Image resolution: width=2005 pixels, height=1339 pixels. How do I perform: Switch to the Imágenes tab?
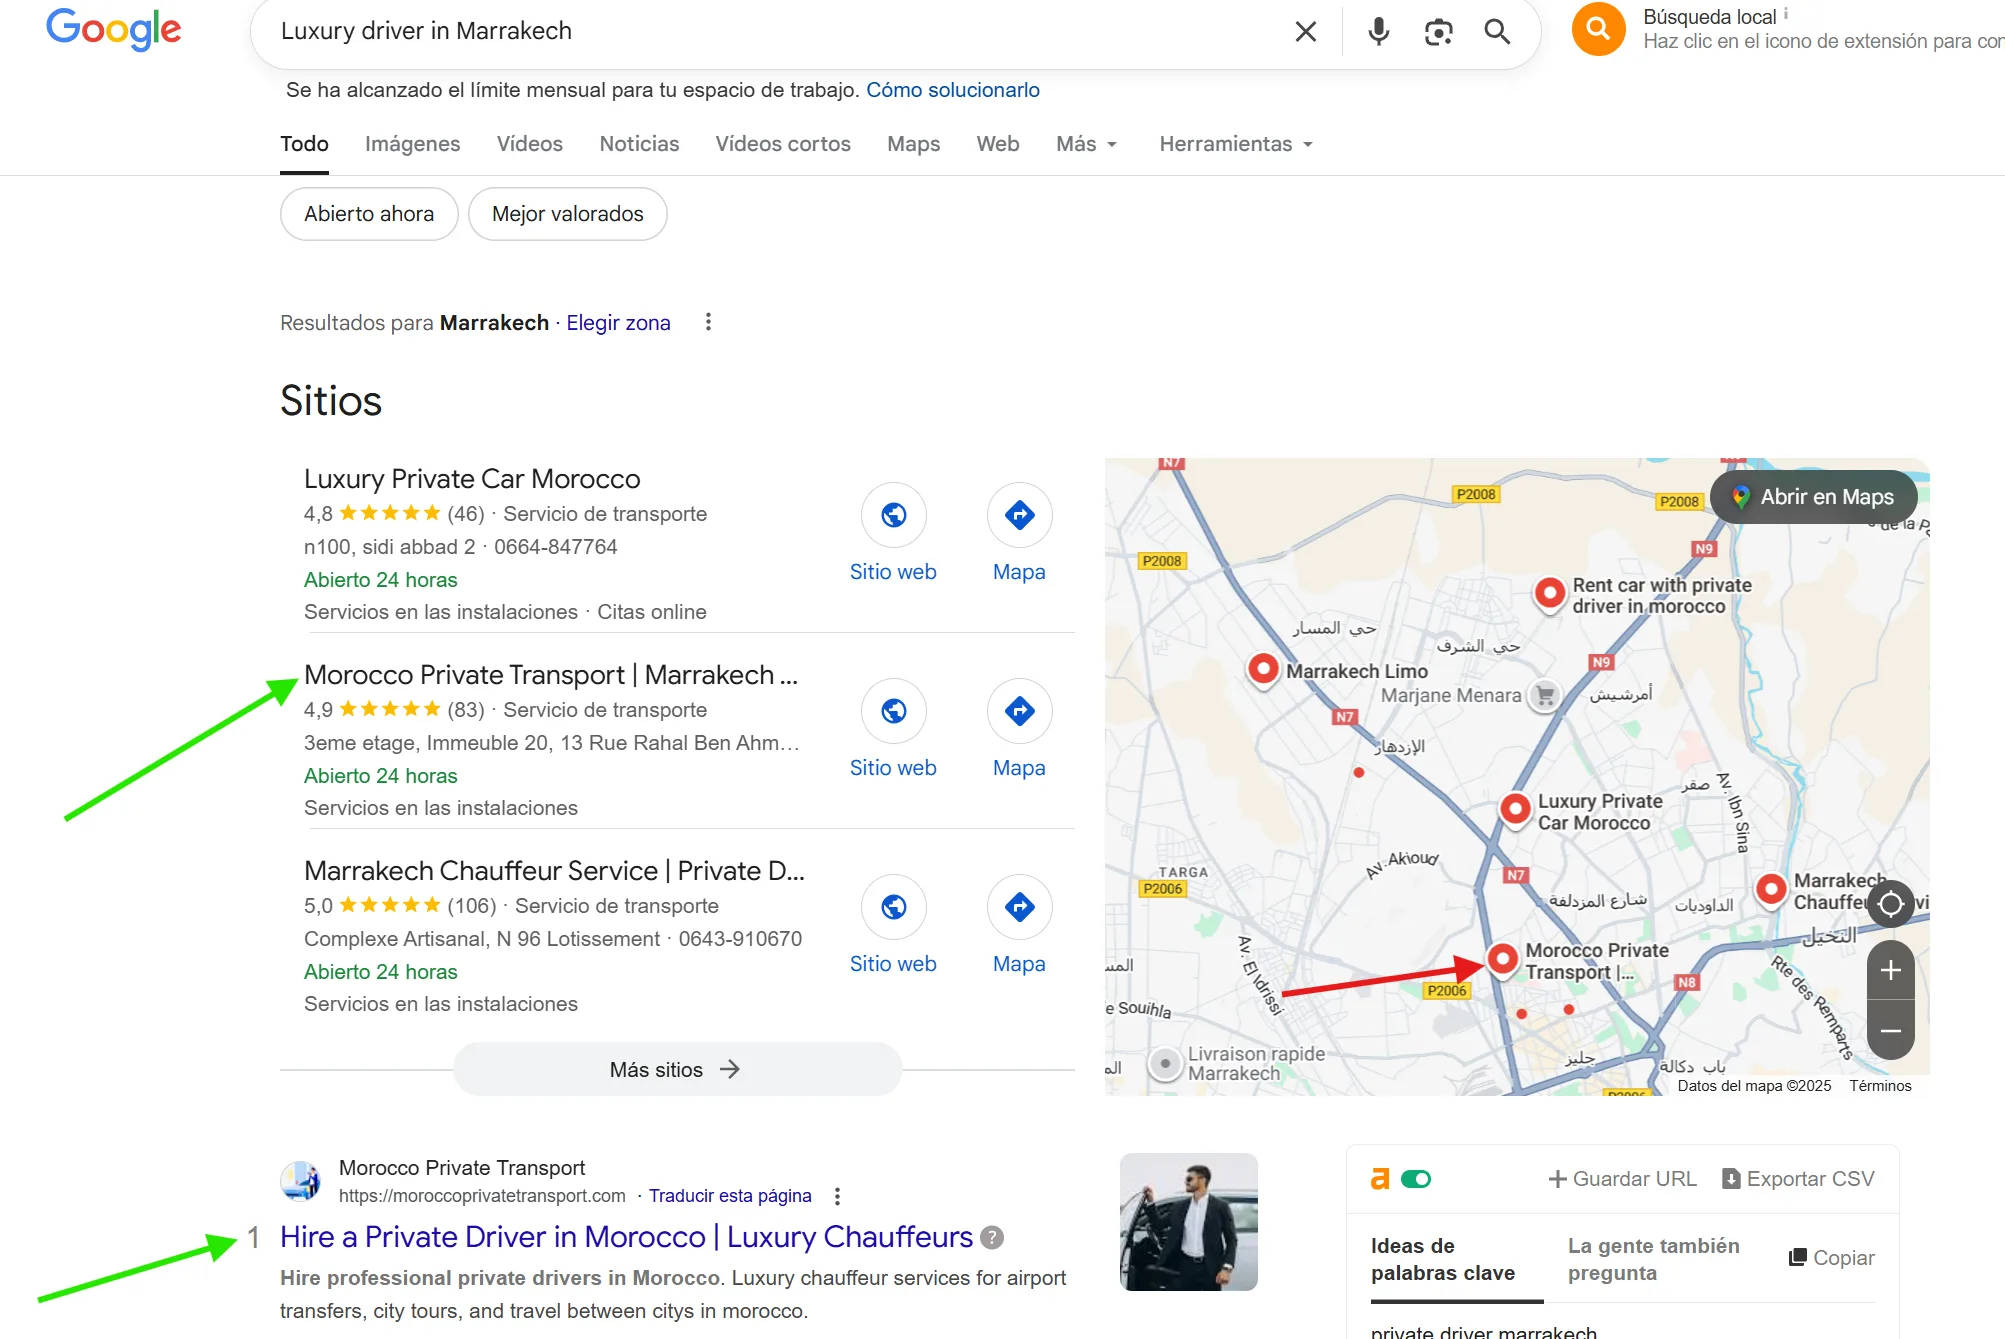pyautogui.click(x=412, y=144)
